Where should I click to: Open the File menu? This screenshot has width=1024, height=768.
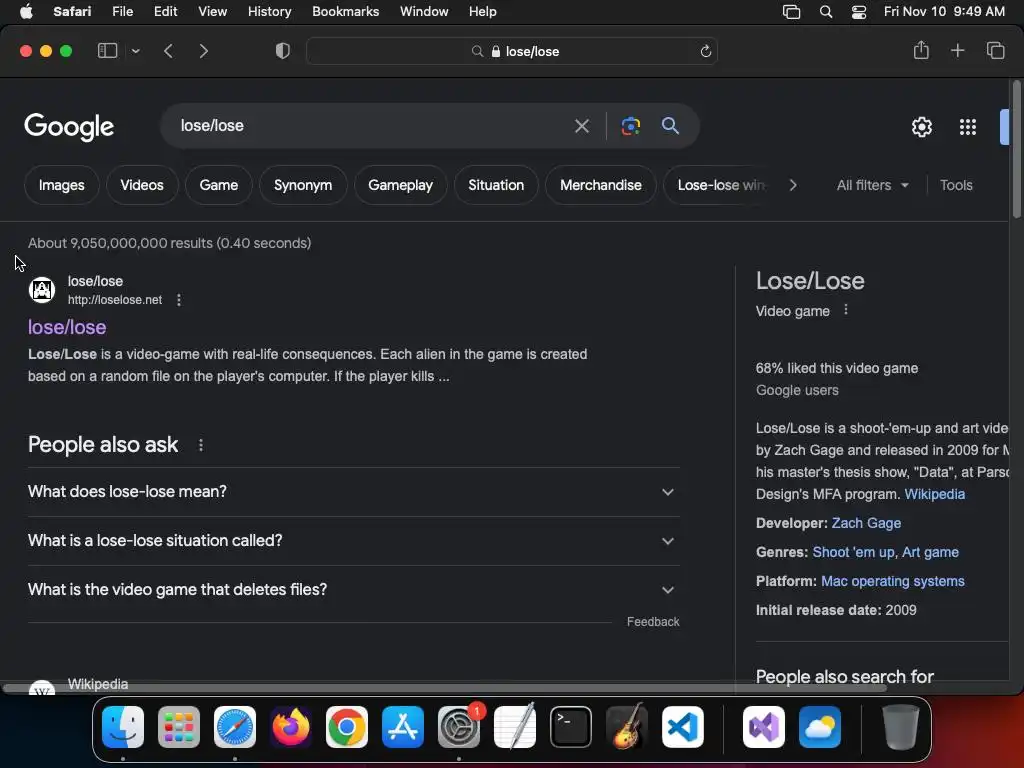(x=123, y=12)
